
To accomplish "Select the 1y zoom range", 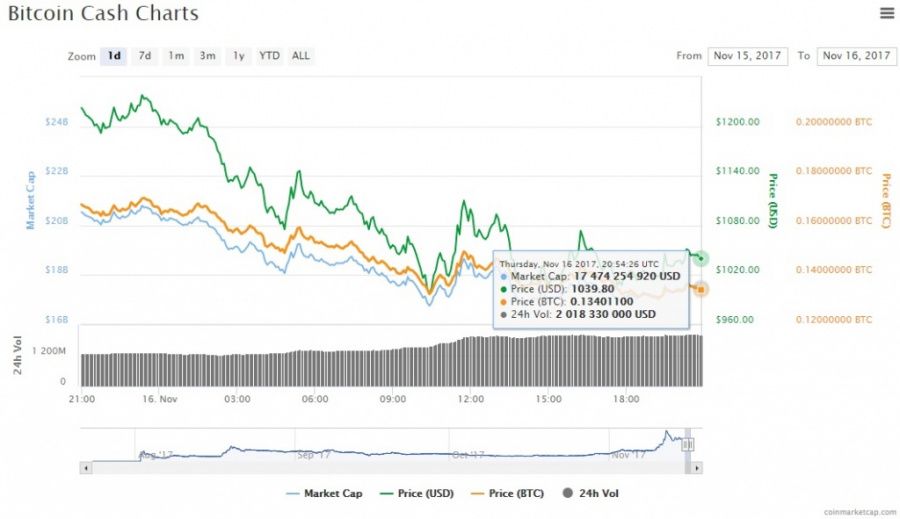I will [238, 56].
